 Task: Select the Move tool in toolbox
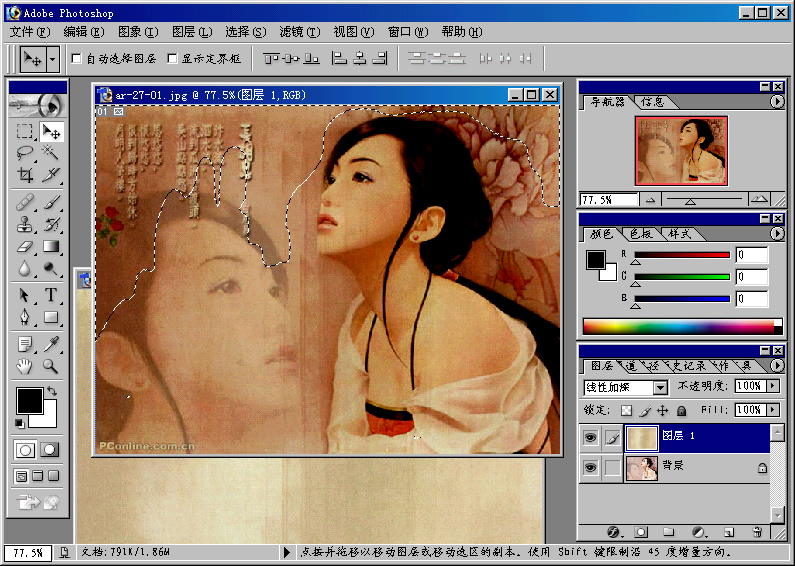pos(51,132)
